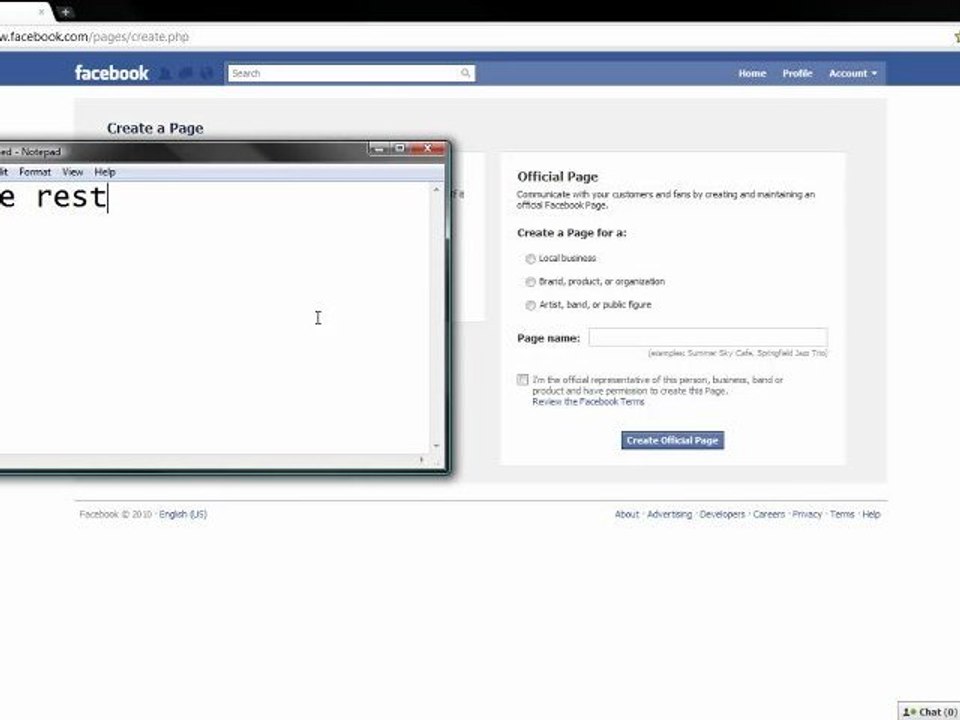Click Notepad scroll down arrow
960x720 pixels.
click(x=436, y=446)
